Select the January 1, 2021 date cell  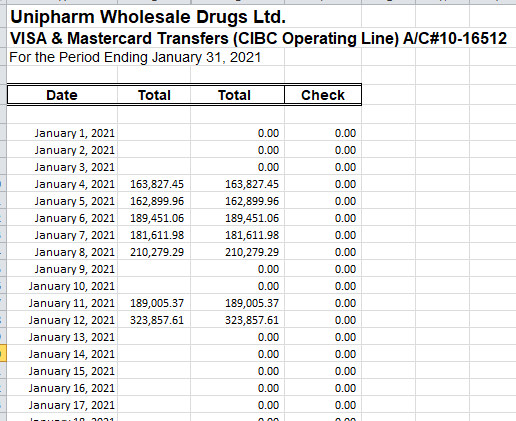[62, 133]
